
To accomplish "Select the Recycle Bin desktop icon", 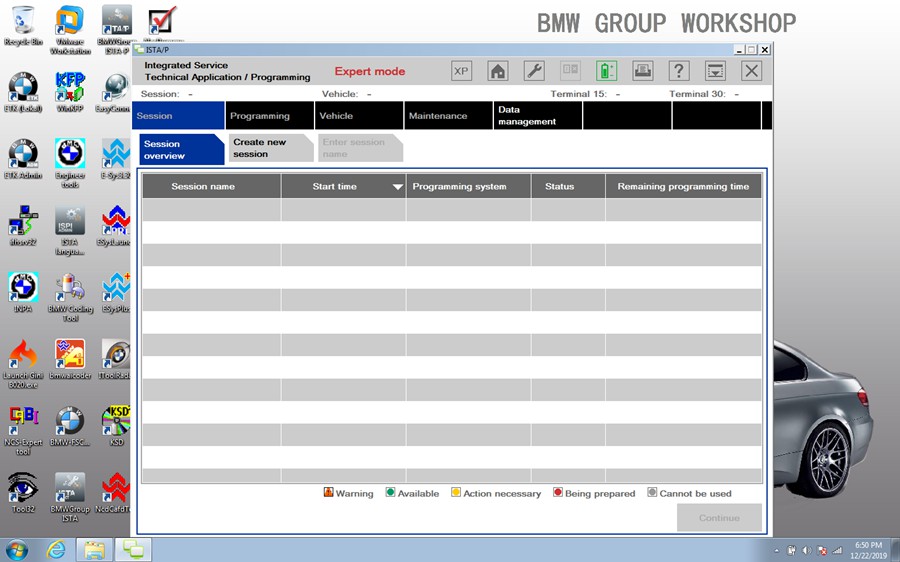I will pos(23,26).
